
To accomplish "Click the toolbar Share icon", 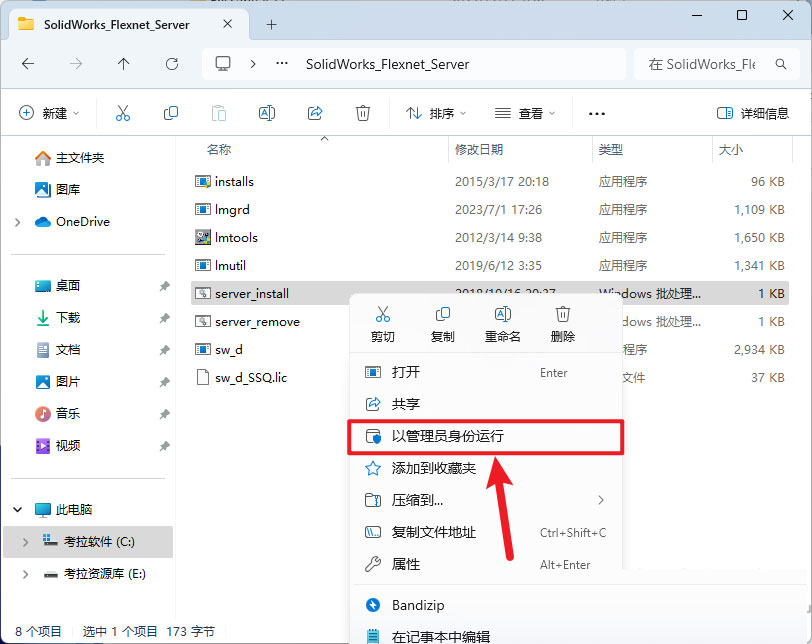I will [315, 113].
